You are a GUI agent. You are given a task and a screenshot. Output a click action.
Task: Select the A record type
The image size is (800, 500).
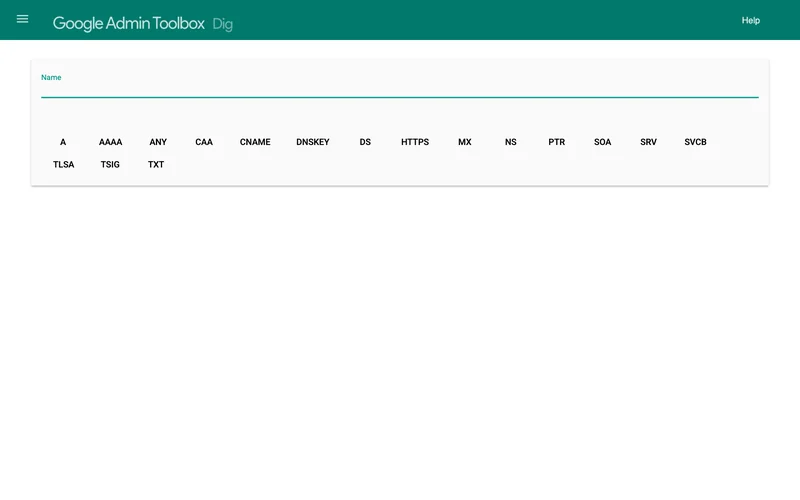[x=63, y=142]
